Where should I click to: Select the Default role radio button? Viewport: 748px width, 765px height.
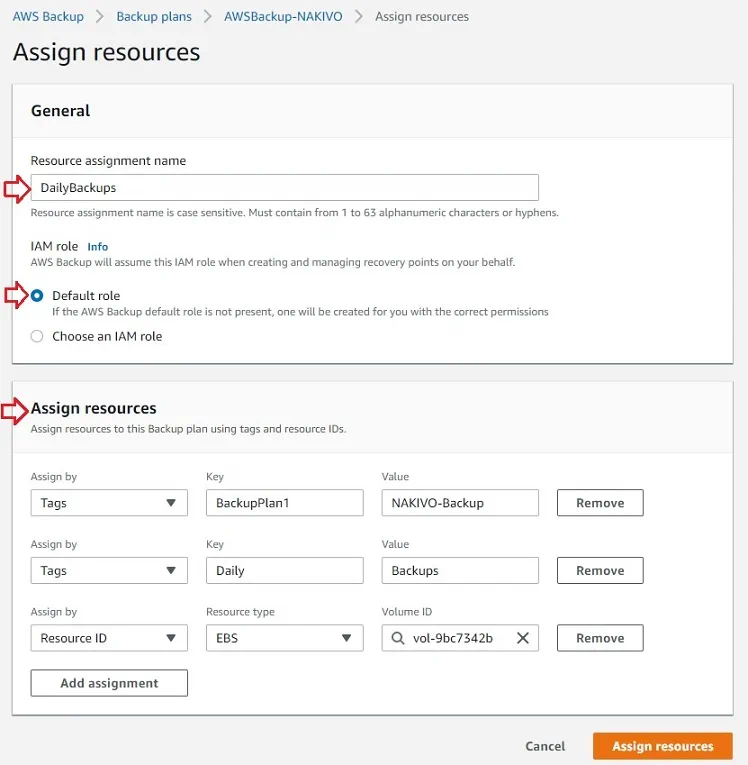pyautogui.click(x=37, y=296)
